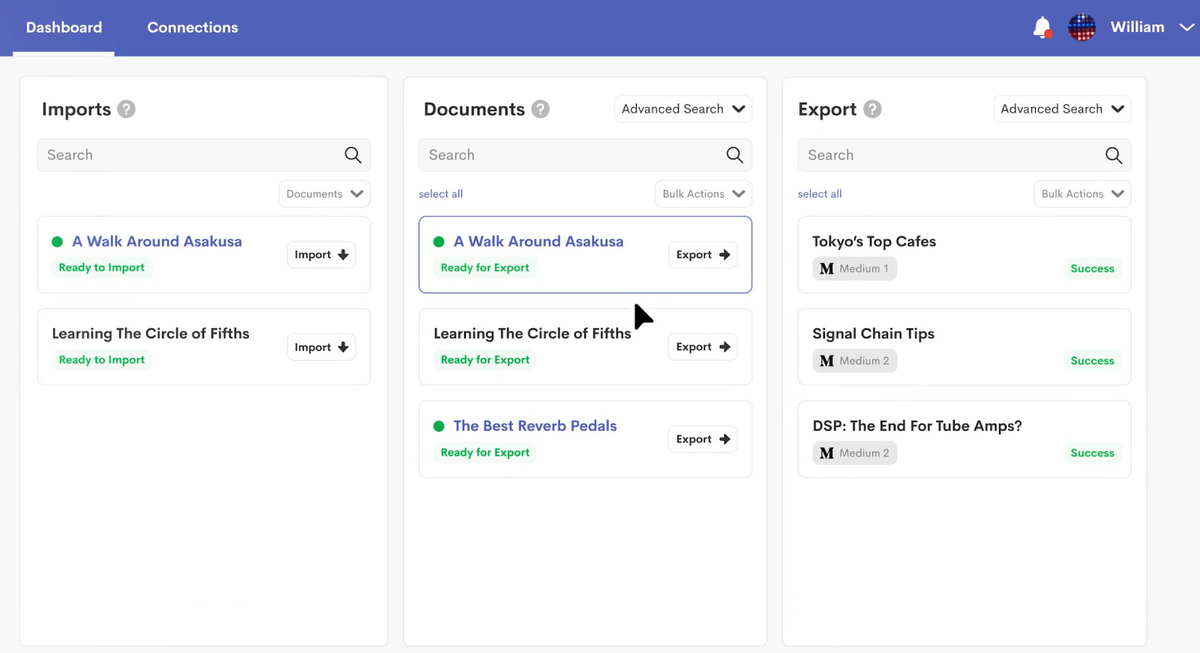This screenshot has width=1200, height=653.
Task: Click Medium 2 badge on Signal Chain Tips
Action: [855, 361]
